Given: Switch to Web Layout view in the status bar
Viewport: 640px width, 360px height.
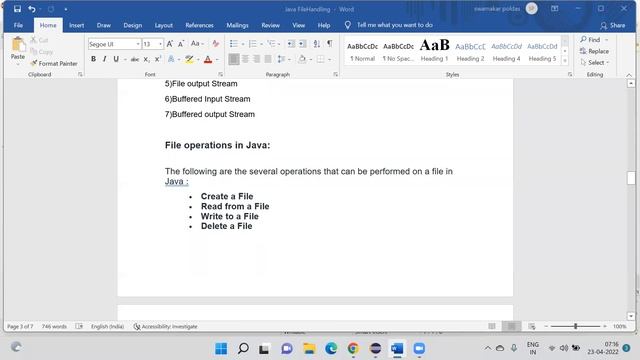Looking at the screenshot, I should 531,326.
